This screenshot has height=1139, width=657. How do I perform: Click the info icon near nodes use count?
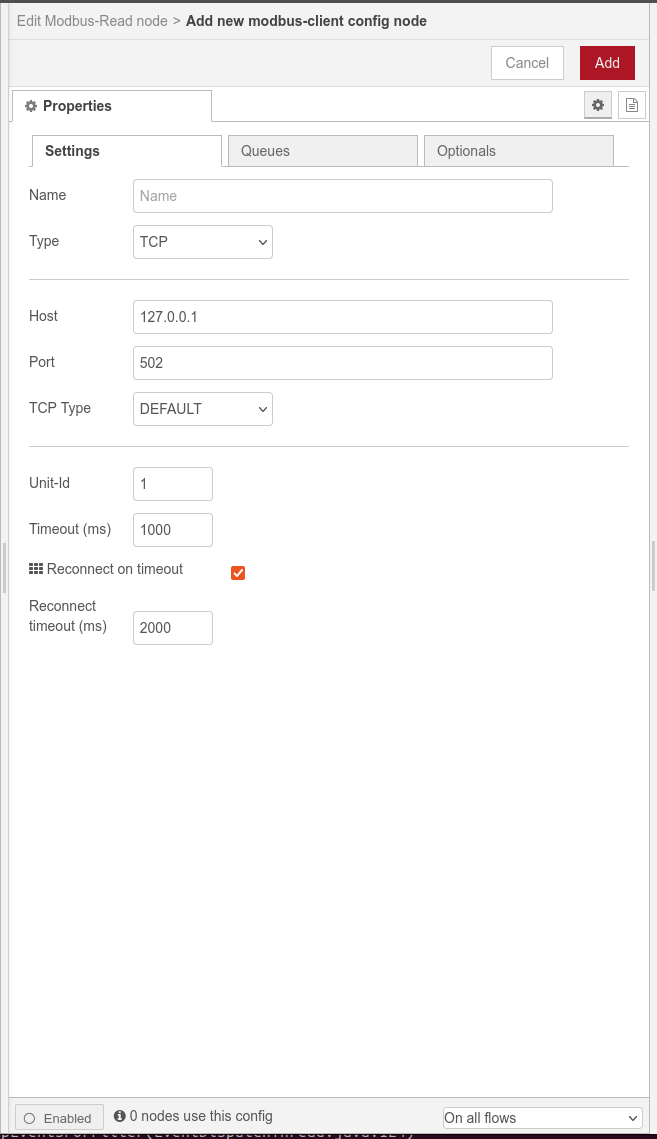120,1116
